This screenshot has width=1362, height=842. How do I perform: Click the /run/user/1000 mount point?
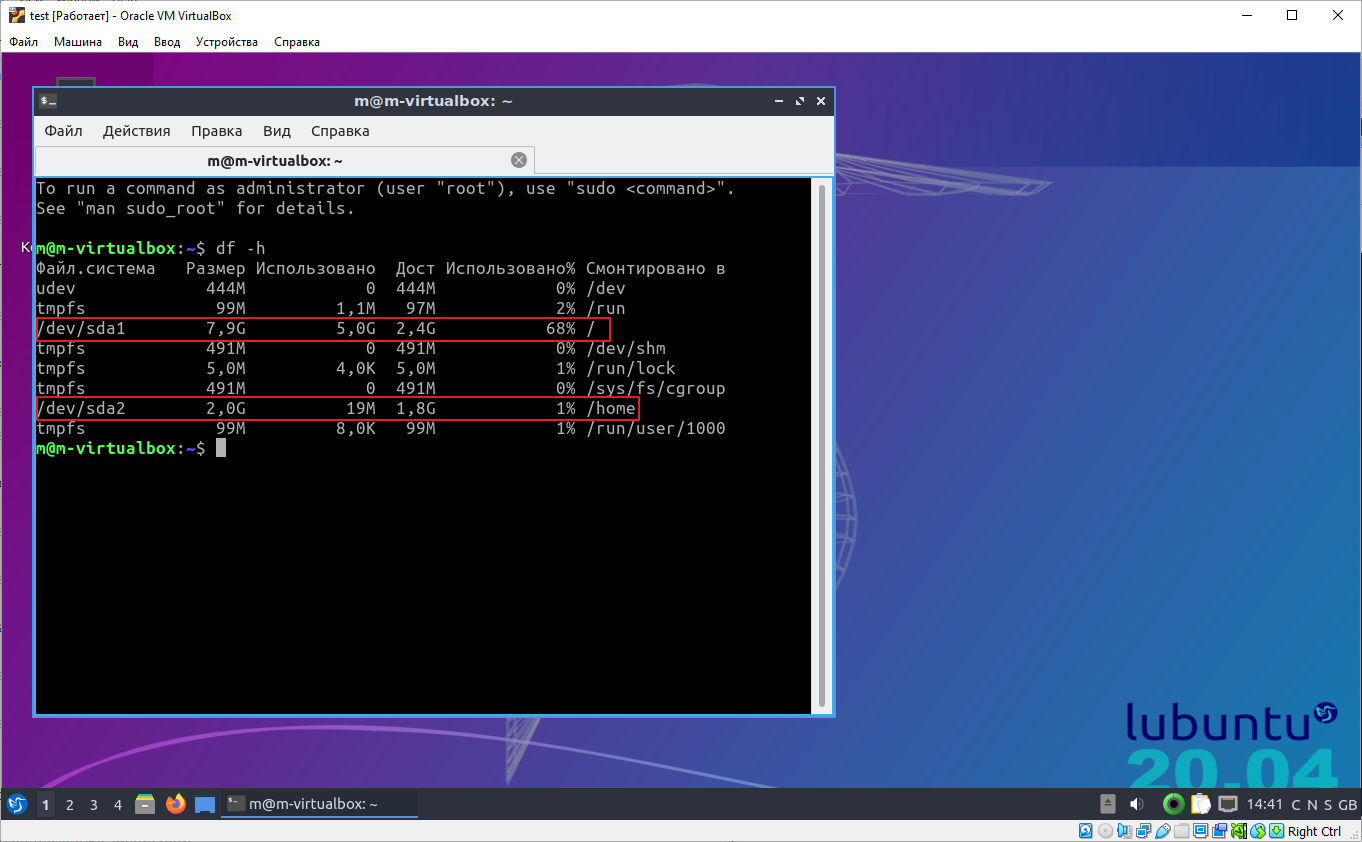point(656,428)
